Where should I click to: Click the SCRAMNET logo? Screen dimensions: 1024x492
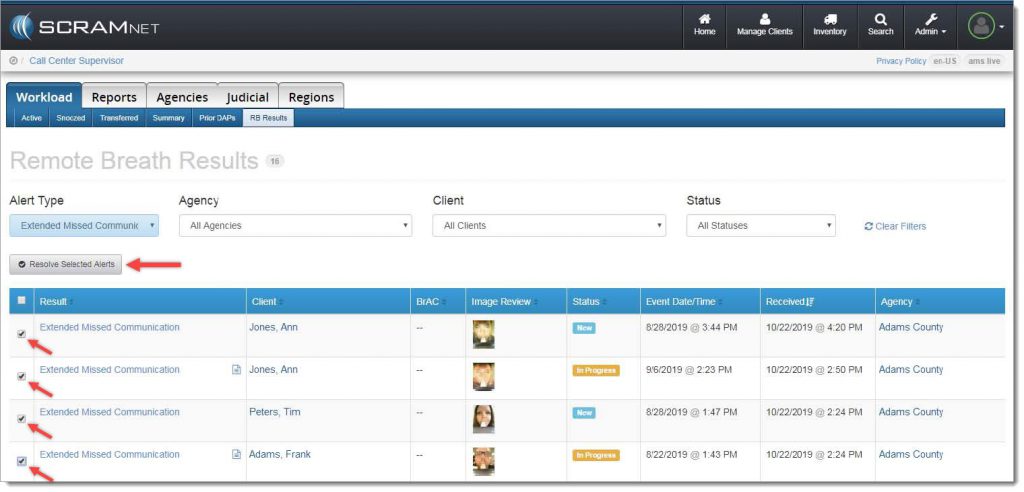85,26
